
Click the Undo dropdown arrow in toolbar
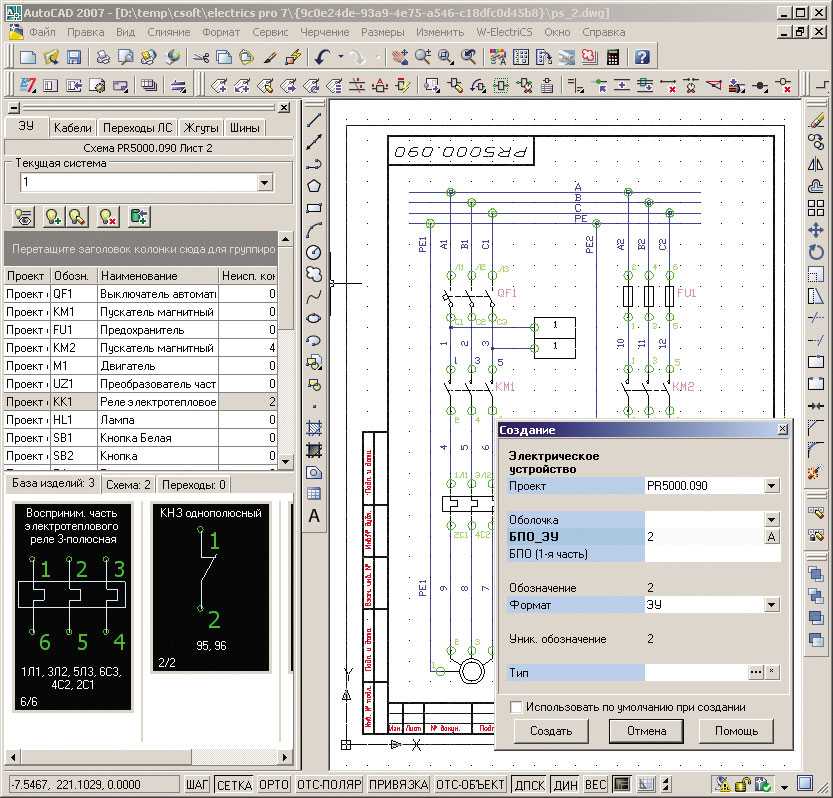(x=341, y=57)
